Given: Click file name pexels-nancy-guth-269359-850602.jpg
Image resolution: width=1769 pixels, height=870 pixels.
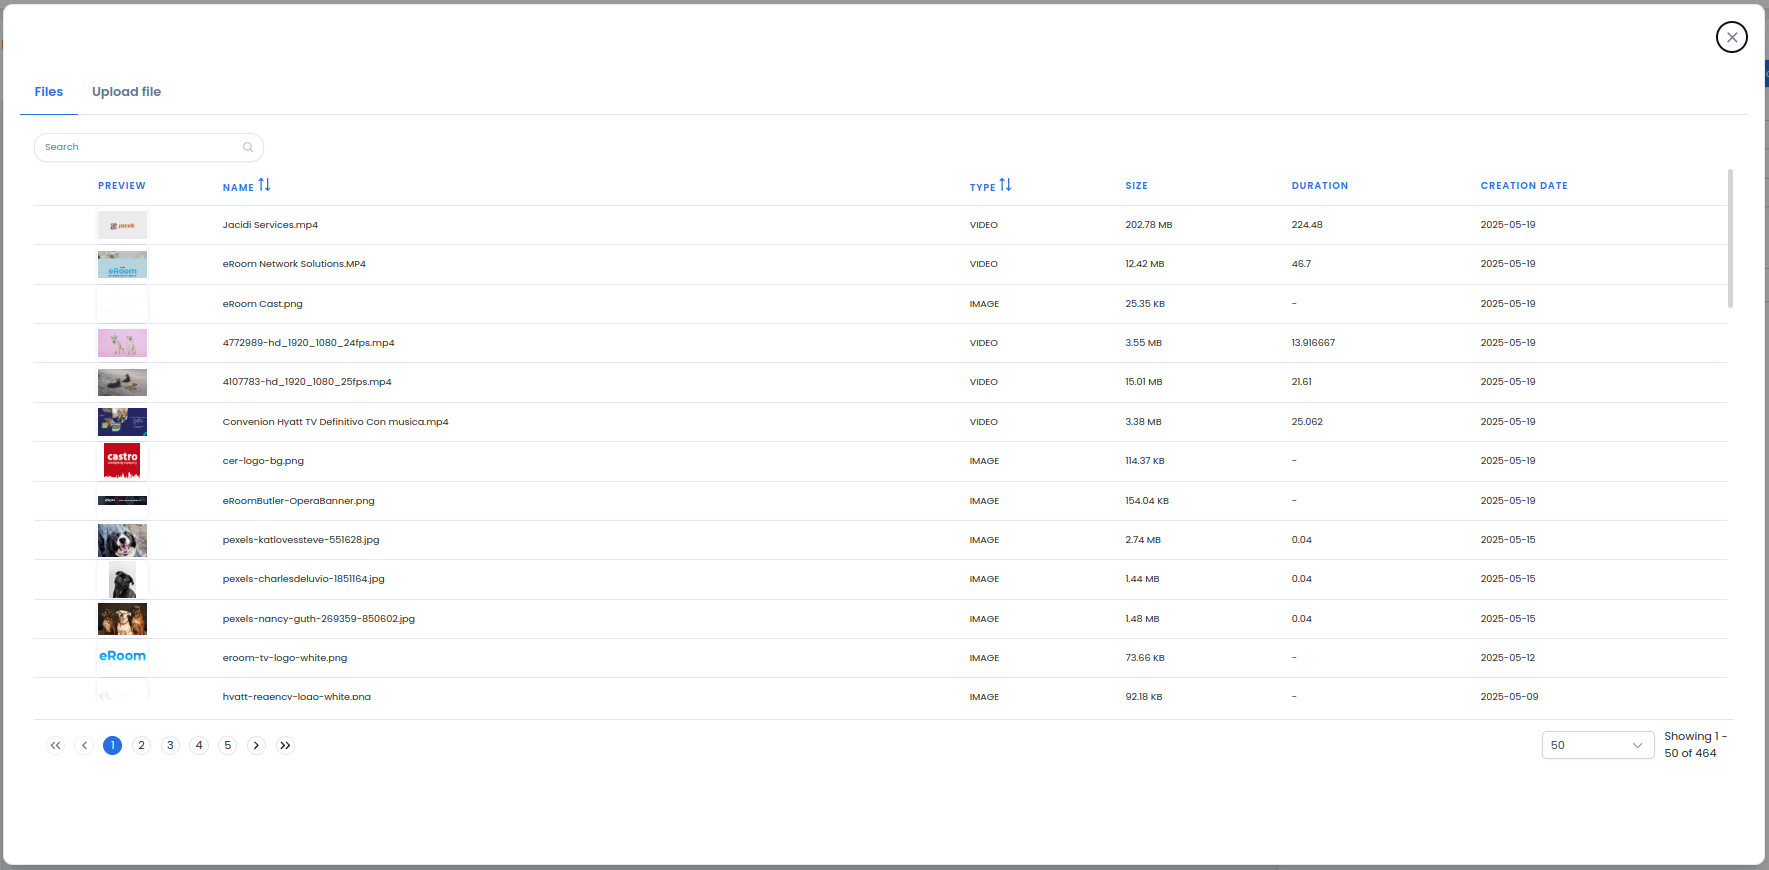Looking at the screenshot, I should pyautogui.click(x=318, y=619).
